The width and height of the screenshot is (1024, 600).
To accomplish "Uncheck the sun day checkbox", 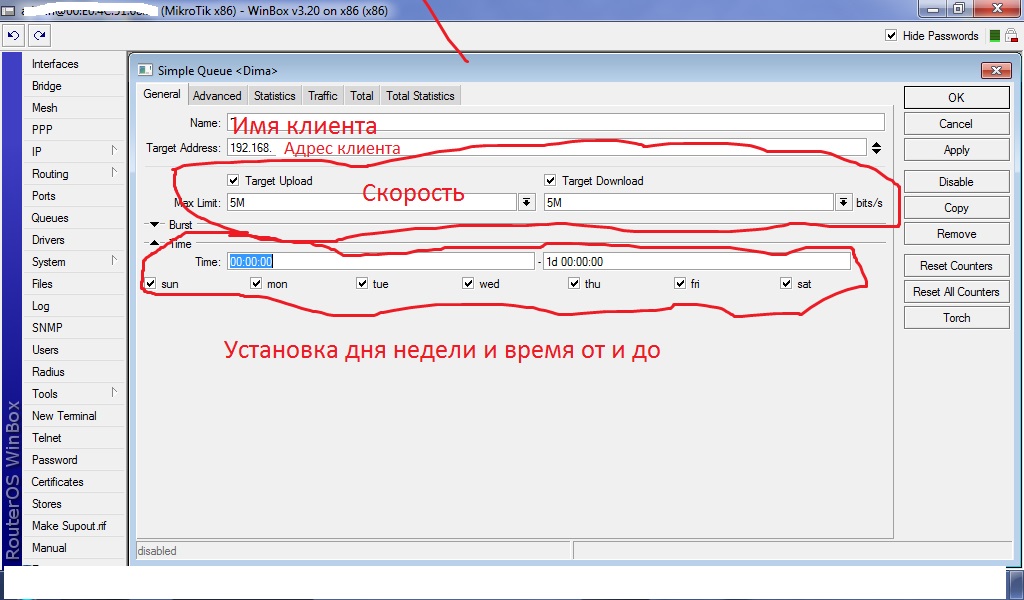I will [x=150, y=283].
